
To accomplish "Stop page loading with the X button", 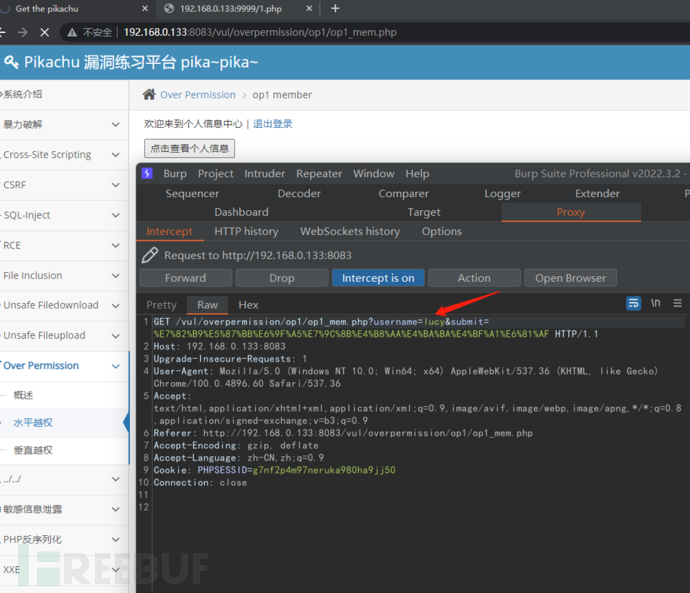I will click(x=44, y=32).
